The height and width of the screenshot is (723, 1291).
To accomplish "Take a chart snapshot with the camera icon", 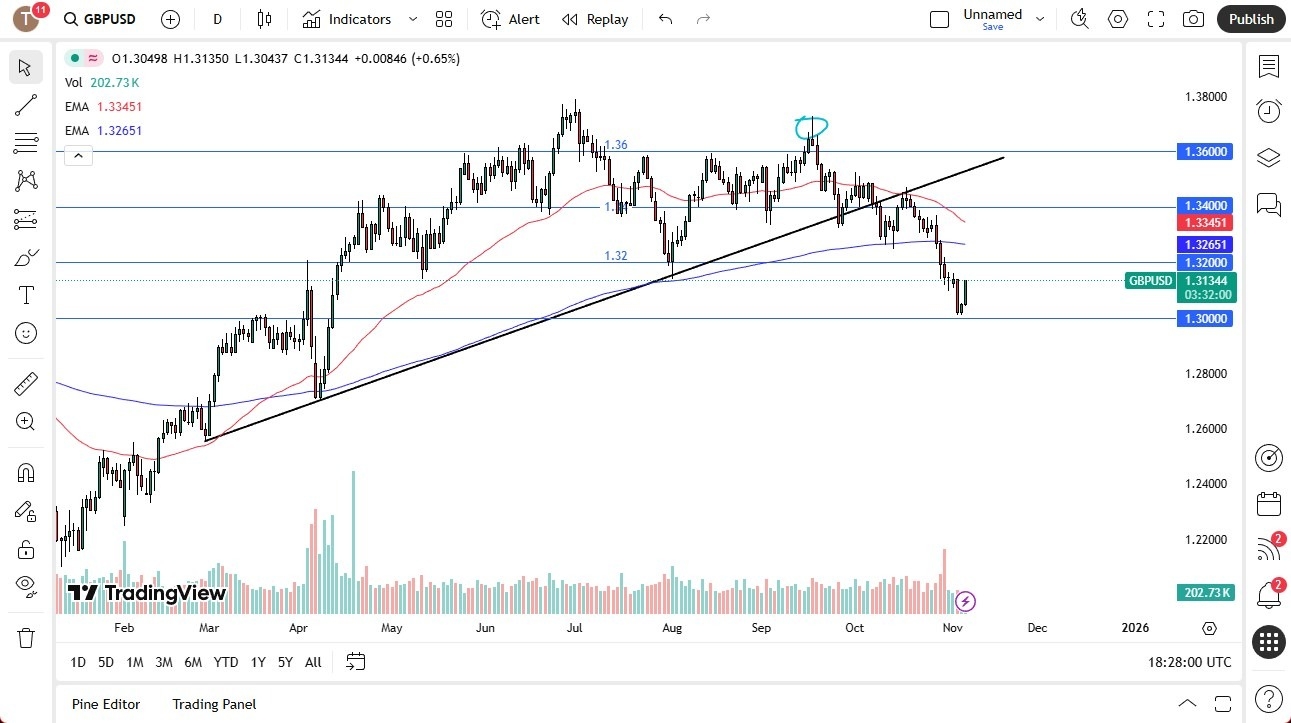I will click(x=1193, y=19).
